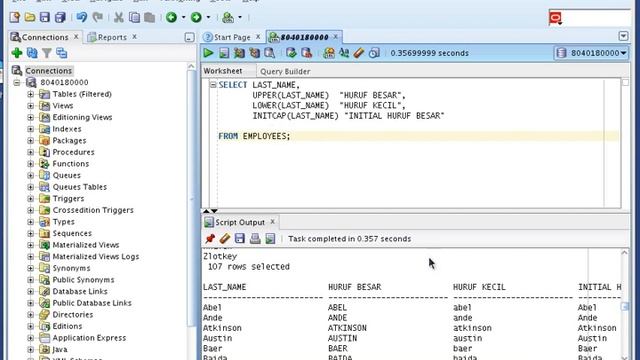Viewport: 640px width, 360px height.
Task: Click the Copy icon in main toolbar
Action: (134, 17)
